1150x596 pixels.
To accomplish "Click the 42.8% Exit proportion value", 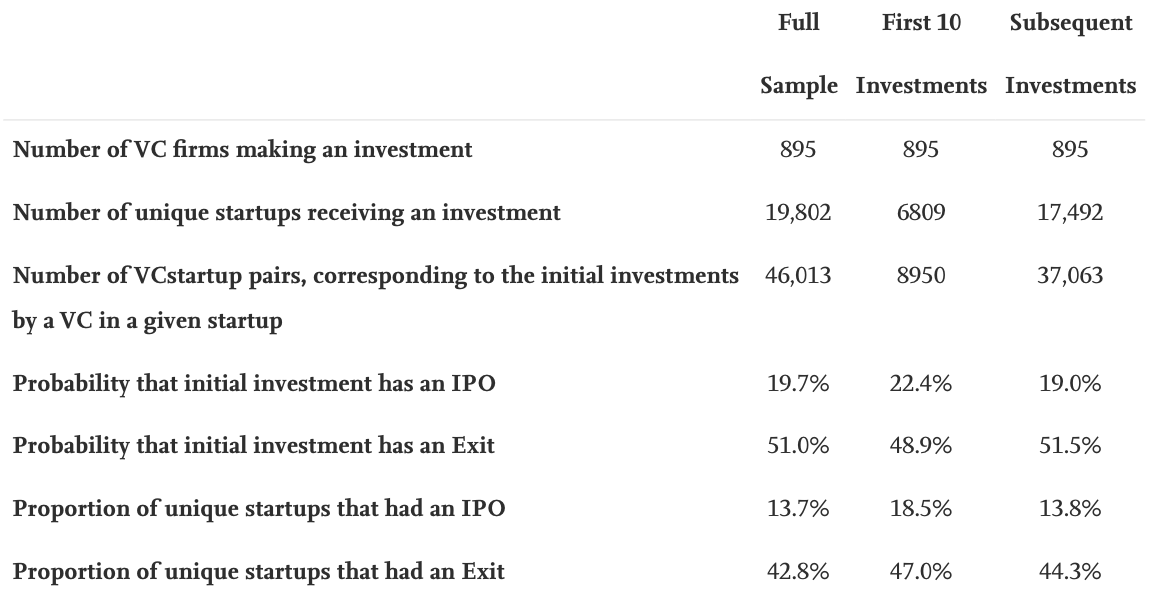I will (x=798, y=572).
